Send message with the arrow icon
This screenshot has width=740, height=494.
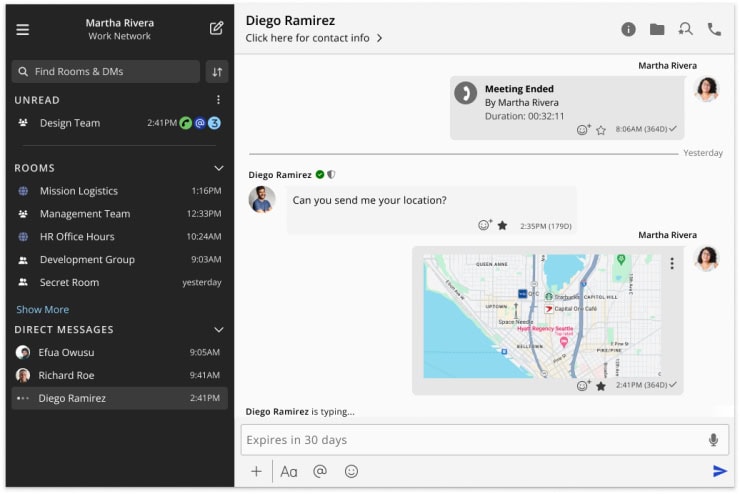click(x=719, y=471)
